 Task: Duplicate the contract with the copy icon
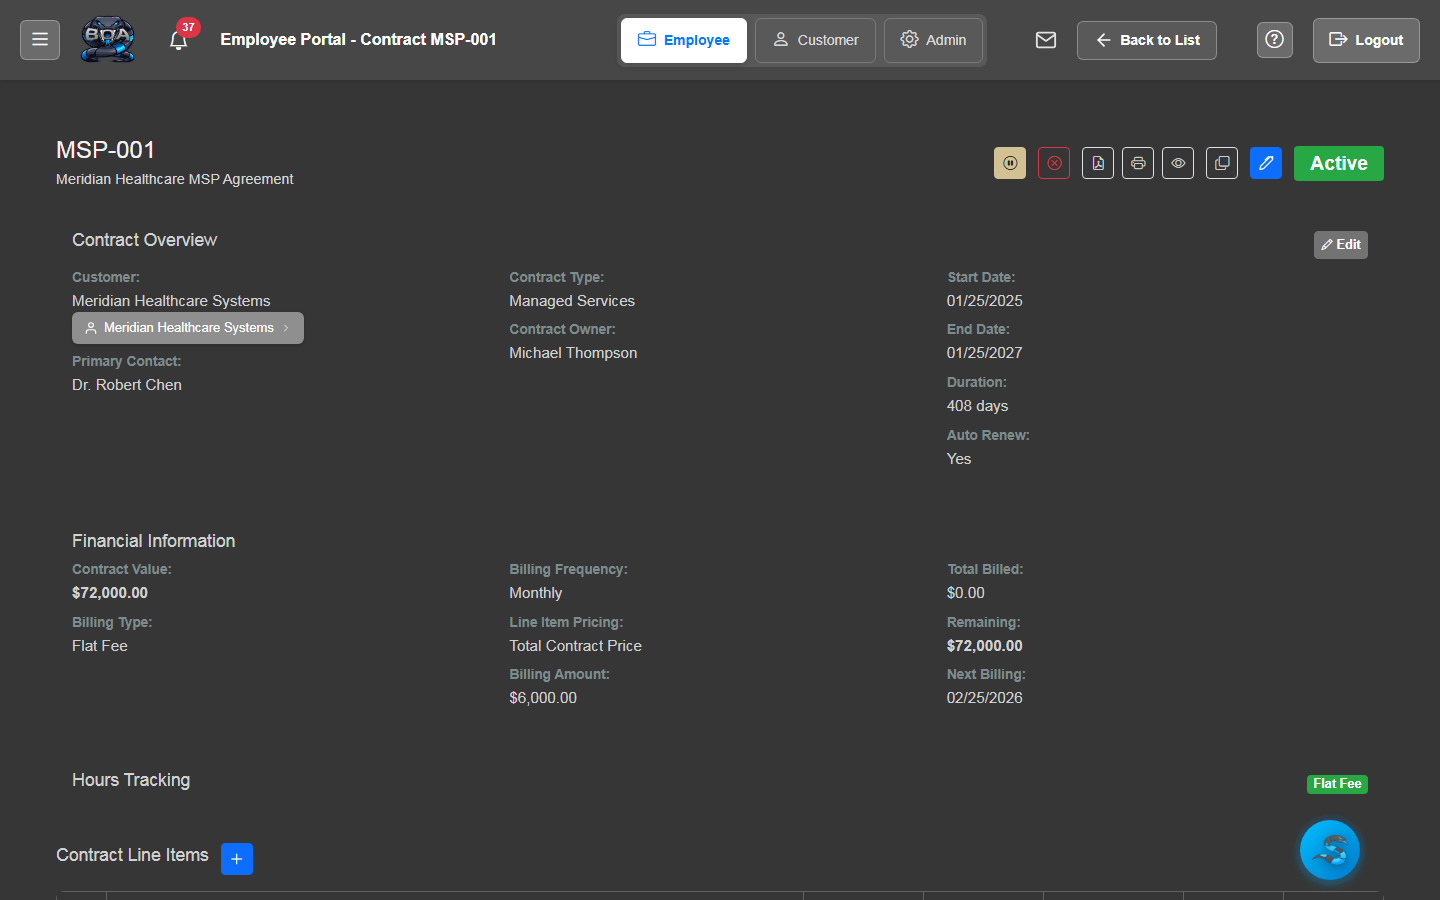[1222, 163]
